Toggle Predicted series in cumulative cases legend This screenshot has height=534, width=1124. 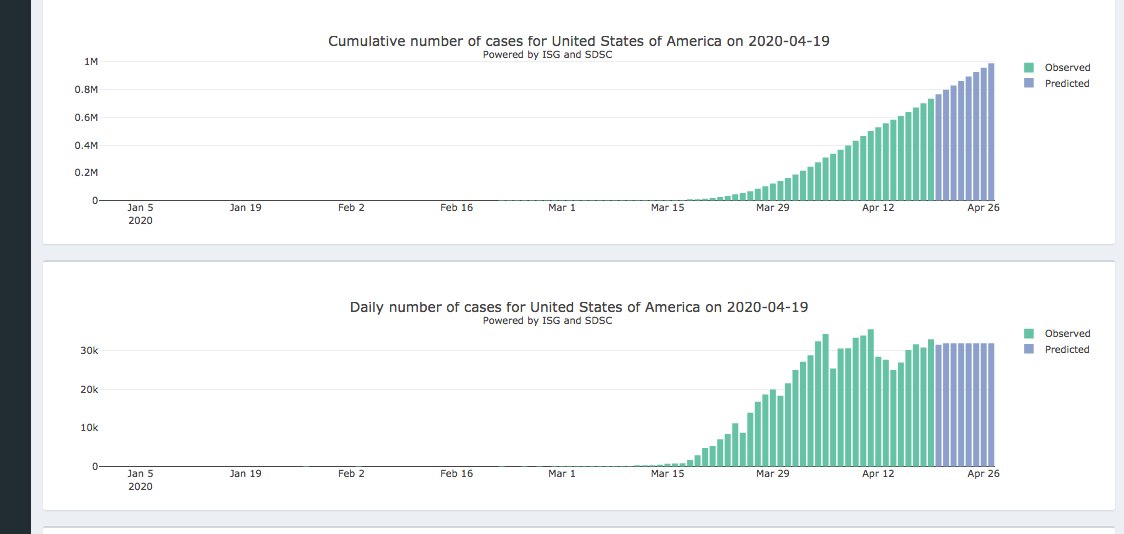point(1067,84)
